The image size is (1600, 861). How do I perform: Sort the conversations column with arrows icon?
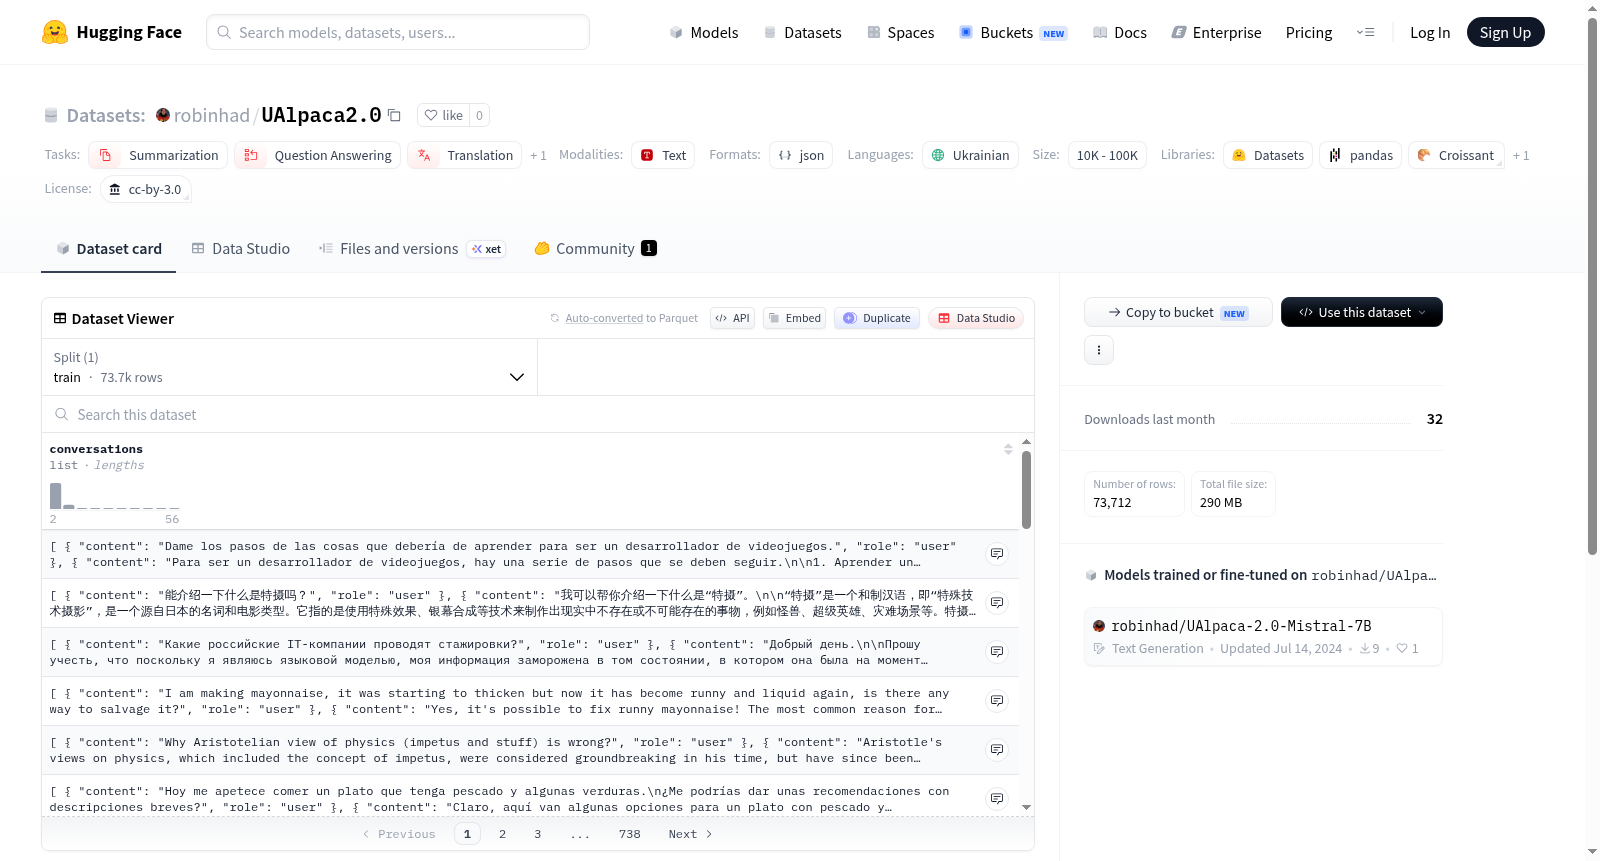(1008, 449)
